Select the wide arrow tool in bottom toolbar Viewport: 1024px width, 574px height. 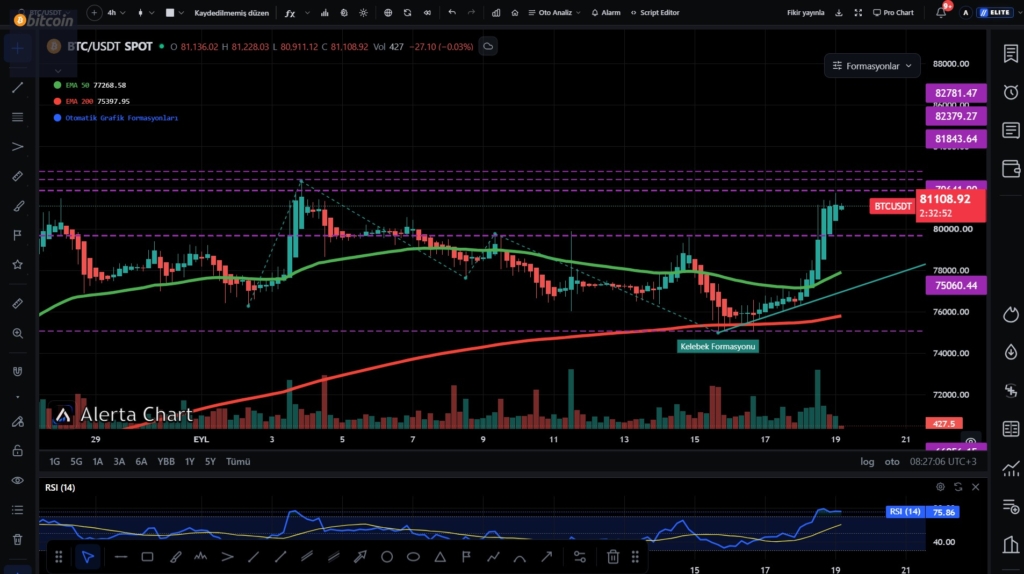[x=360, y=557]
